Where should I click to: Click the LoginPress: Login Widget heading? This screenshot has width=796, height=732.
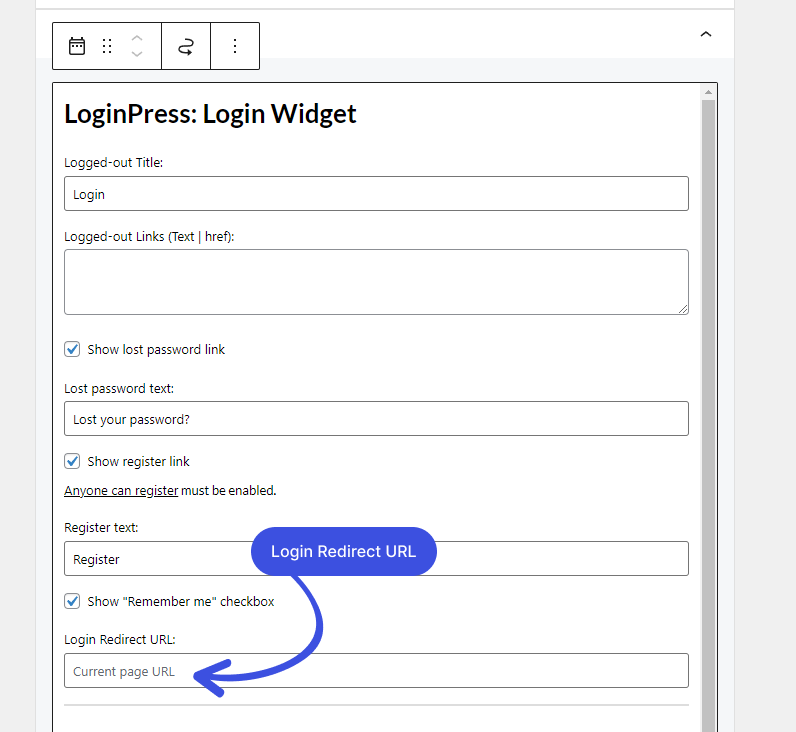point(210,114)
